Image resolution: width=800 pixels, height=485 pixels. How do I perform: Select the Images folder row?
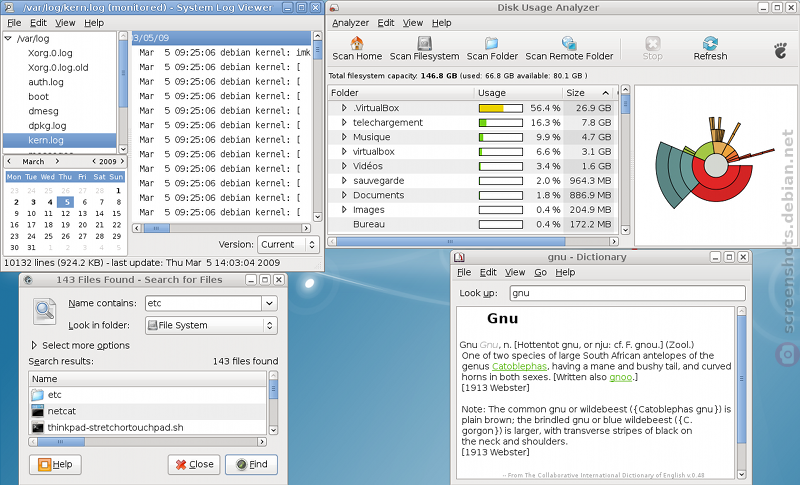click(x=472, y=210)
